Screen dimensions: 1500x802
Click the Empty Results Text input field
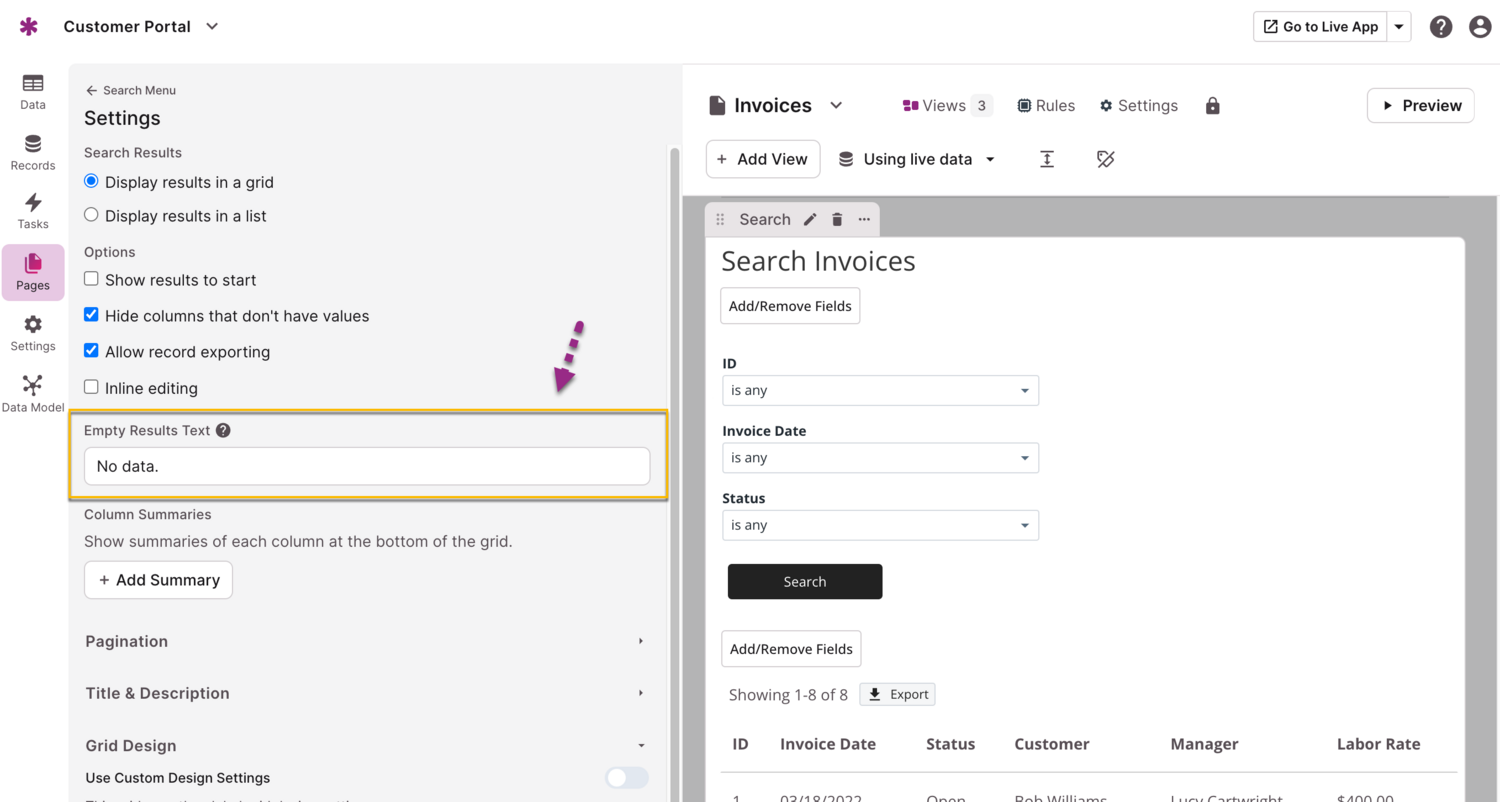tap(367, 466)
